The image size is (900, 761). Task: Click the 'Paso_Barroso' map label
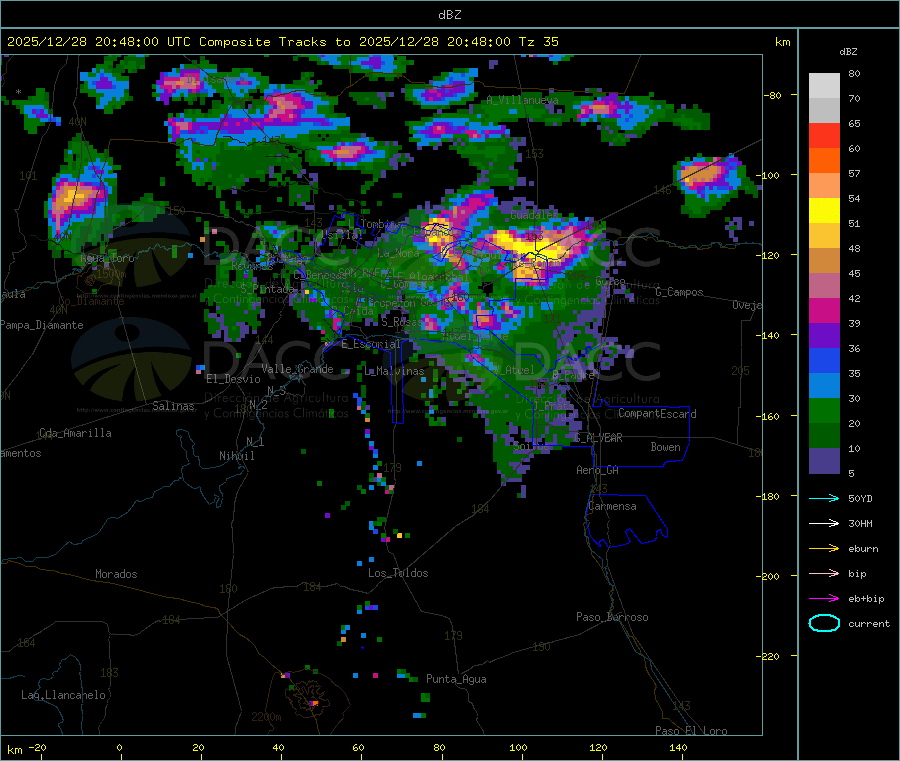point(612,617)
